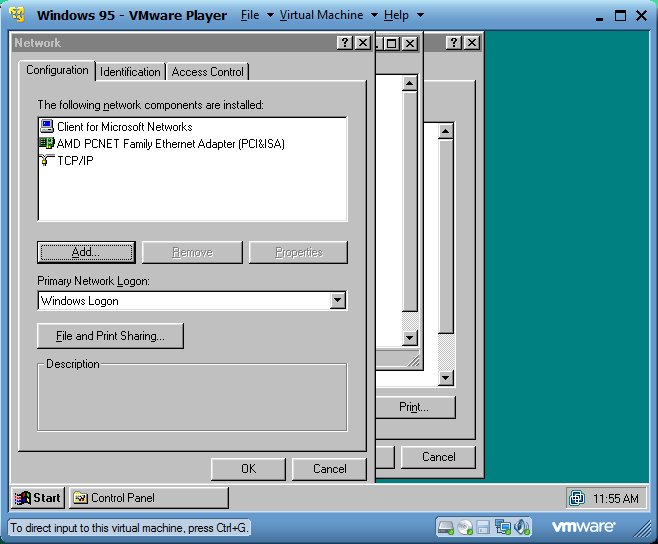
Task: Close the Network dialog
Action: click(x=363, y=42)
